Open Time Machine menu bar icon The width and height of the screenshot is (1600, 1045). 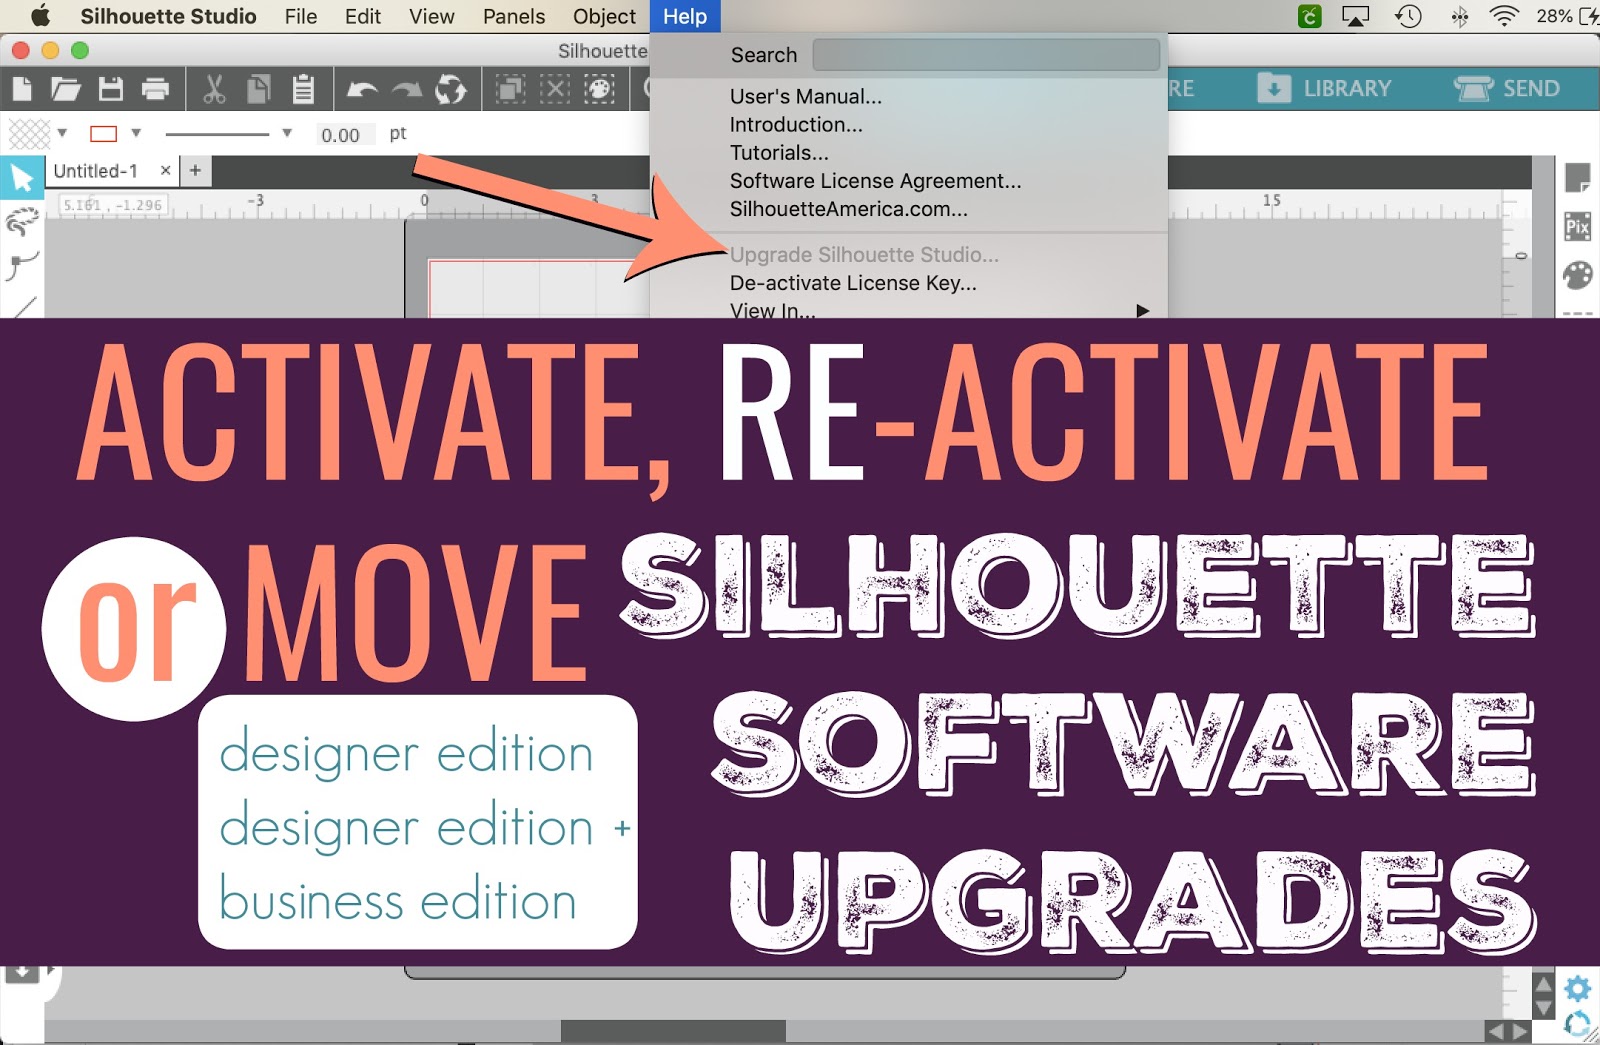coord(1408,16)
